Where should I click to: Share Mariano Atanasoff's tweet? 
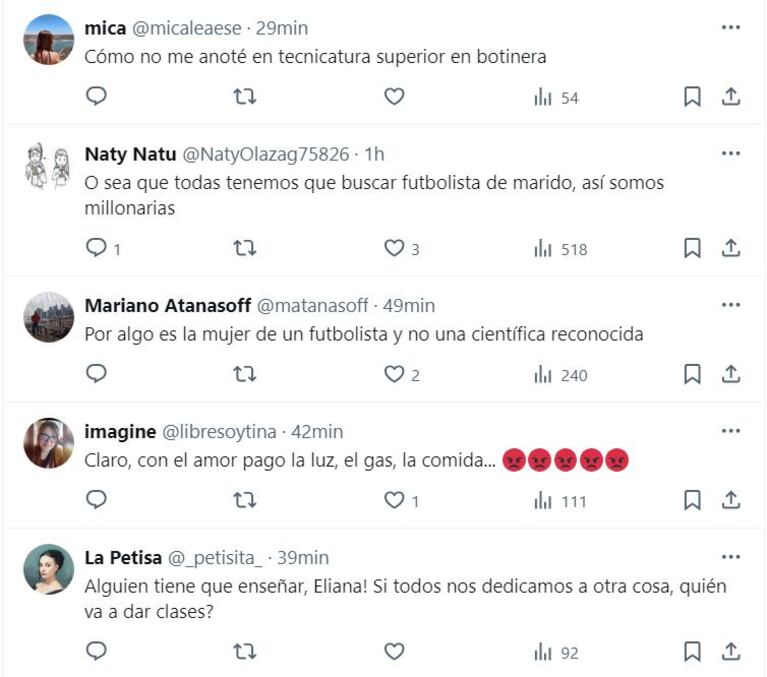[x=731, y=375]
